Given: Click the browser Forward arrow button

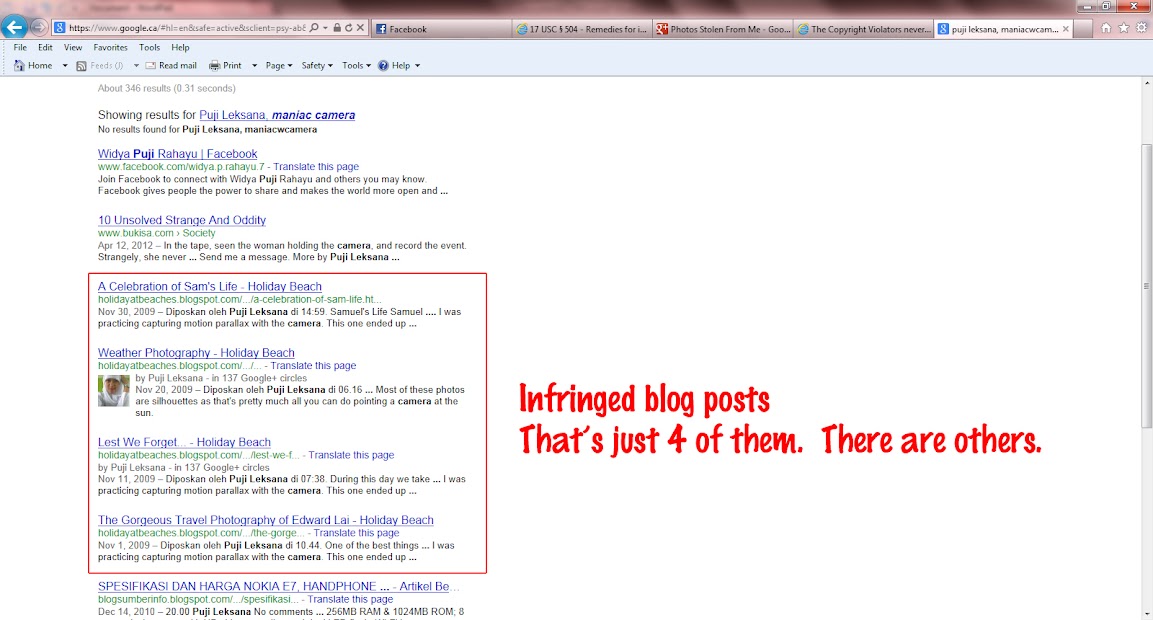Looking at the screenshot, I should coord(39,28).
